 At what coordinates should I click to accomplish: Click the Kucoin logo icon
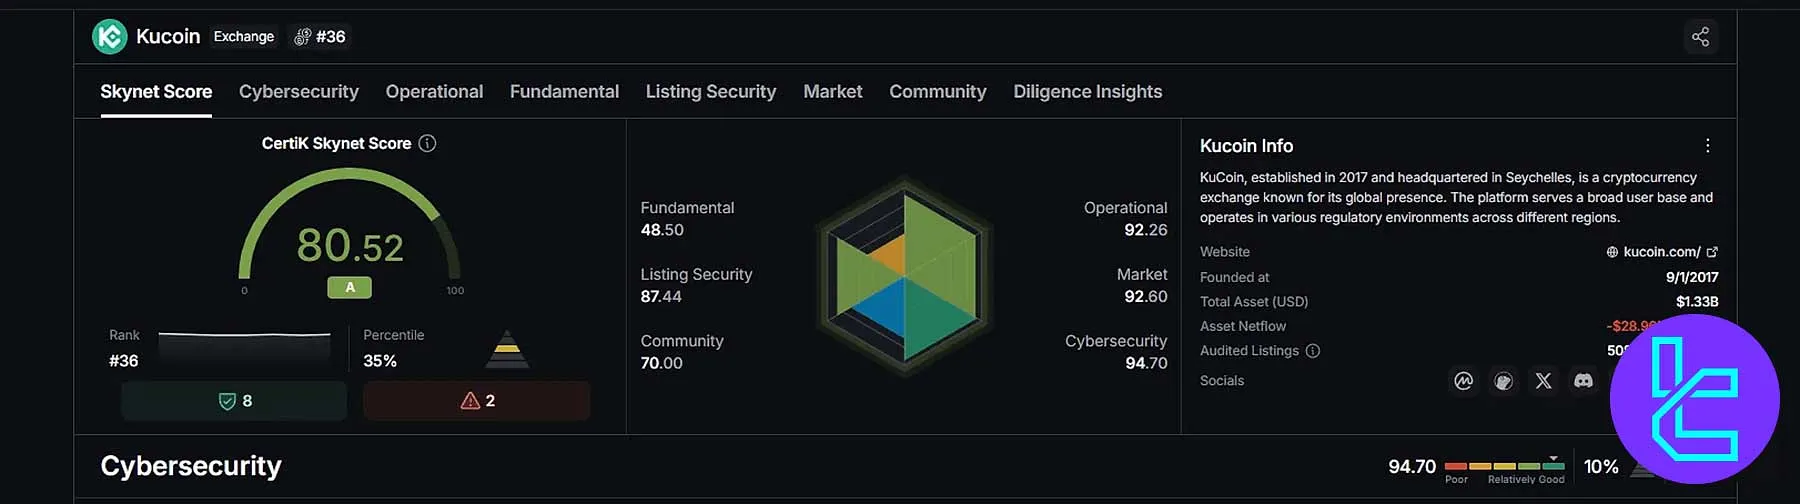[x=110, y=37]
